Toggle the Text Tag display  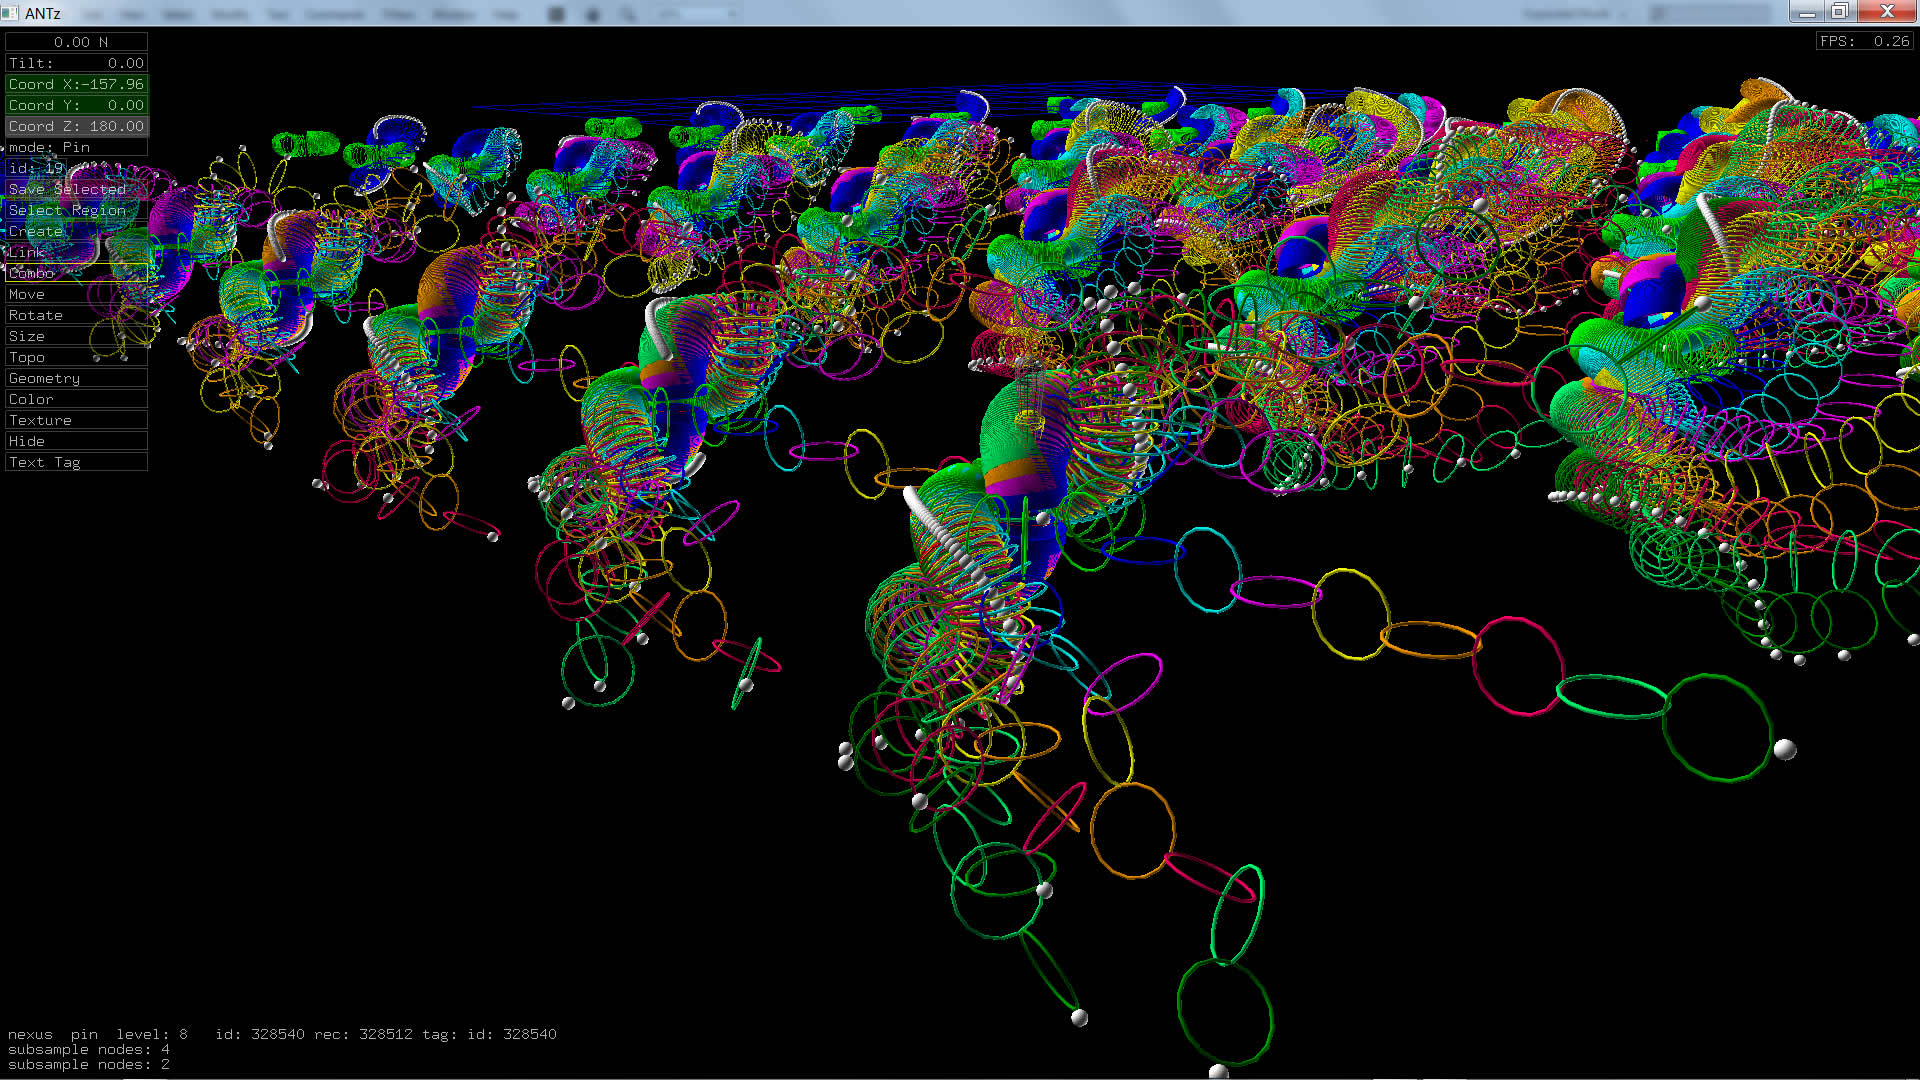(x=76, y=462)
